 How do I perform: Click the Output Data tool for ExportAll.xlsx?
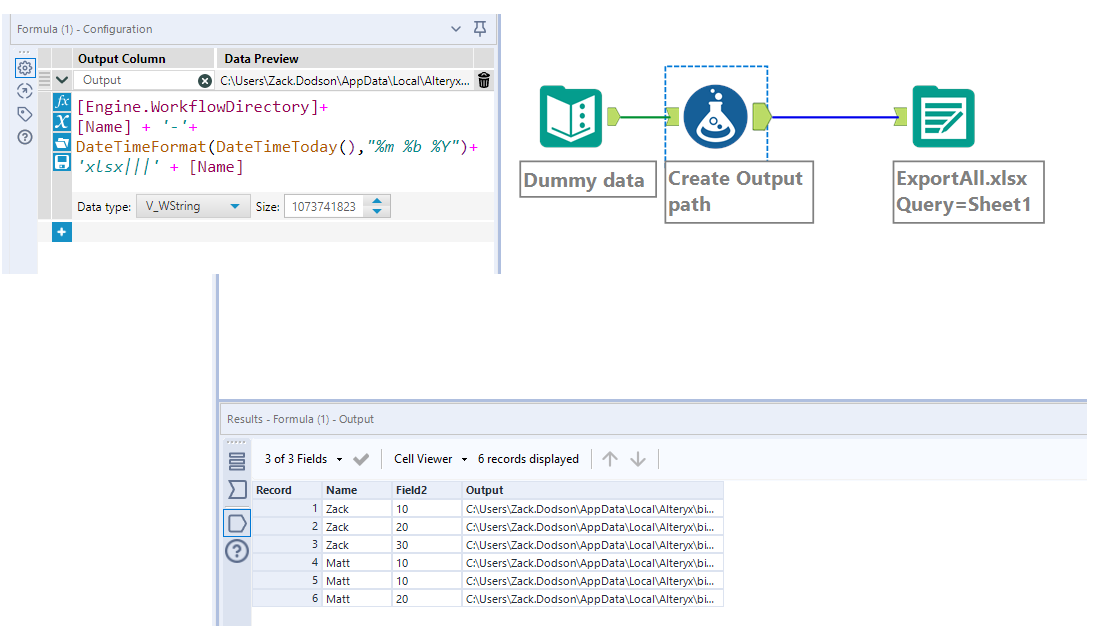[943, 117]
